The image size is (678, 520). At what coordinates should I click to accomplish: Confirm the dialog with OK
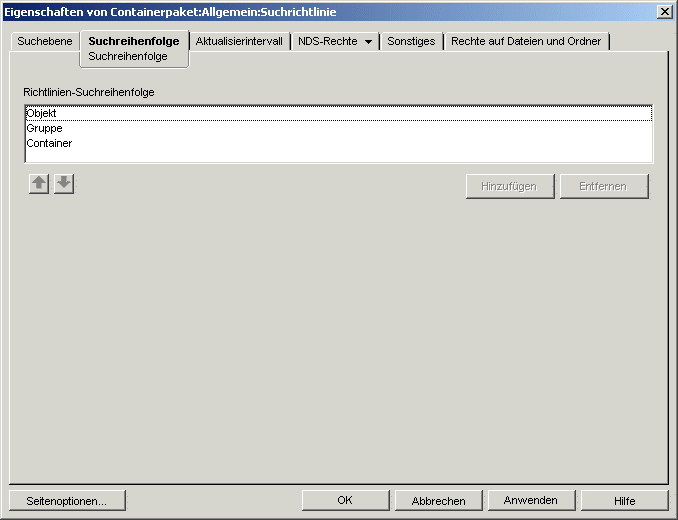[x=345, y=501]
